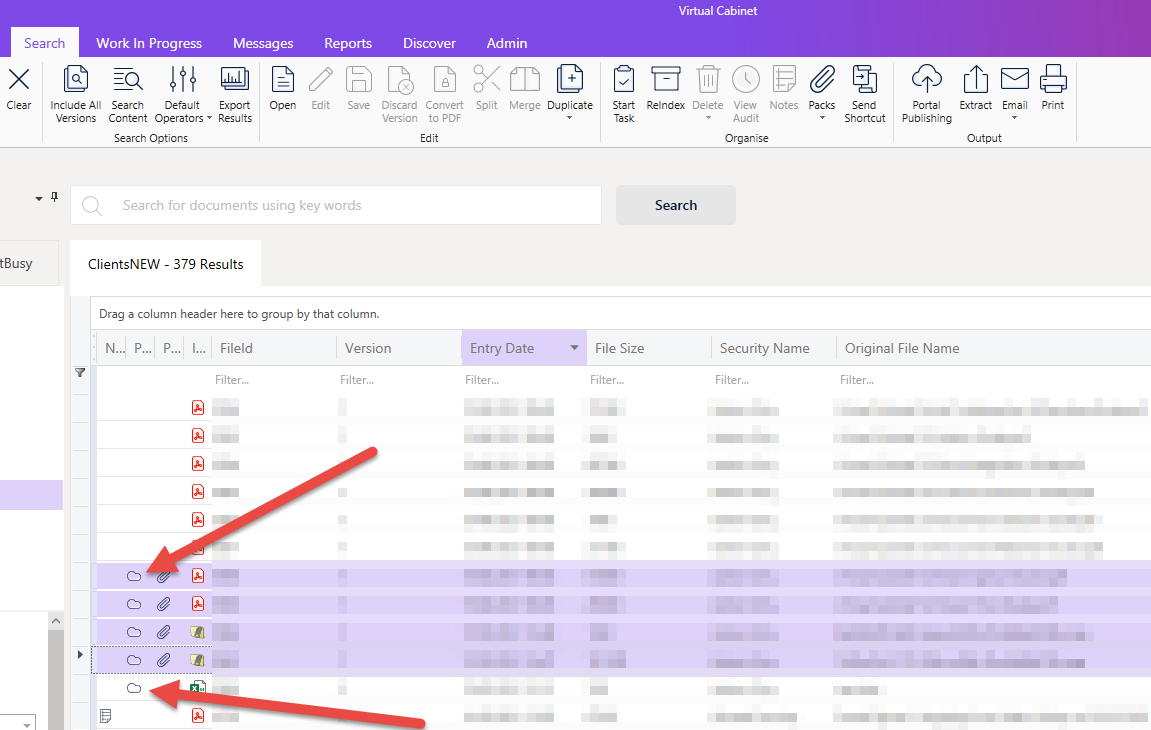Click the ReIndex archive icon
The image size is (1151, 730).
(666, 79)
